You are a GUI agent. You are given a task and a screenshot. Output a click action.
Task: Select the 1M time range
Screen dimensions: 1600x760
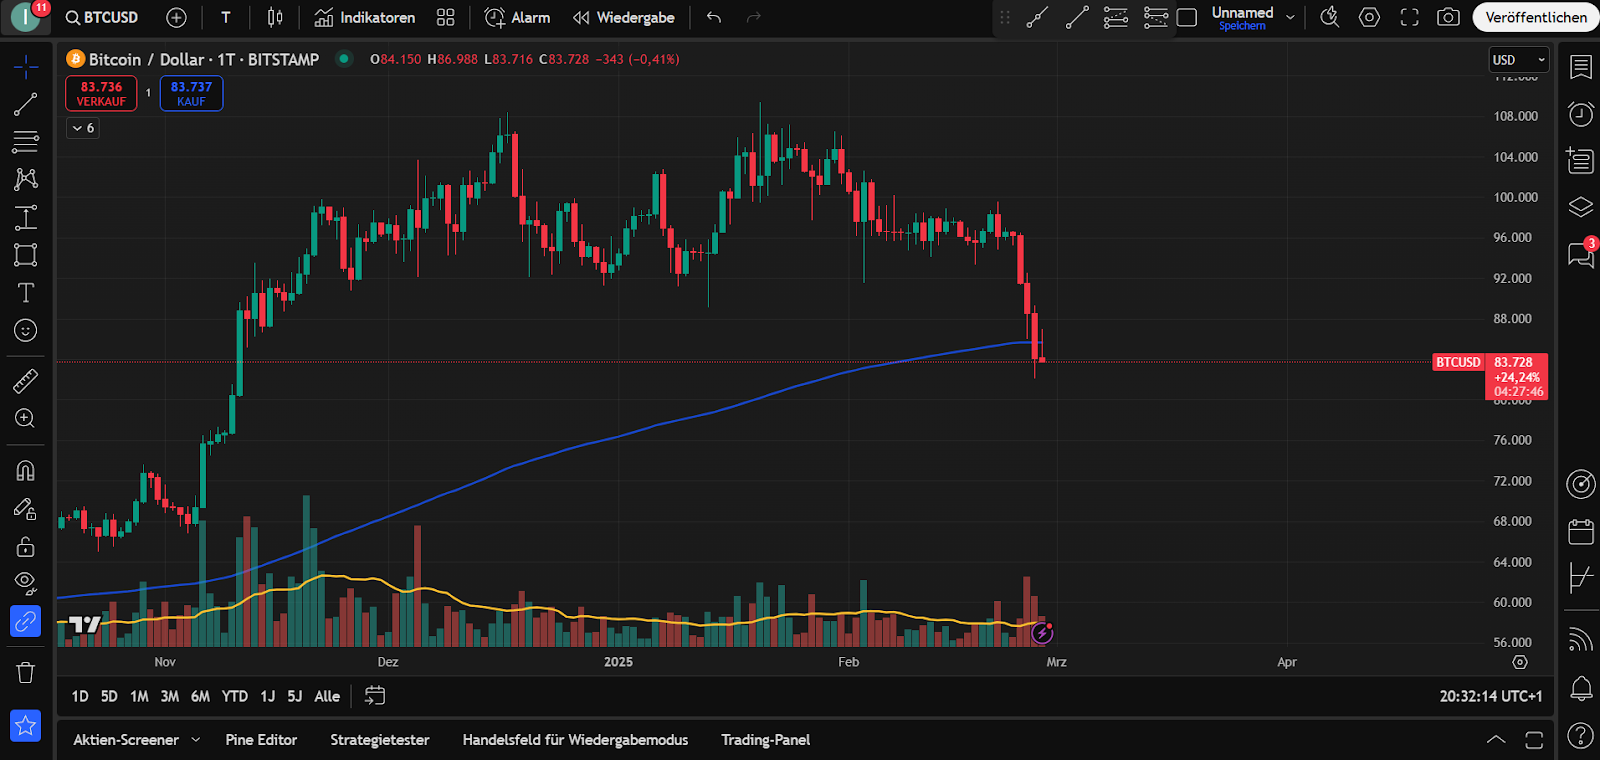[x=139, y=696]
